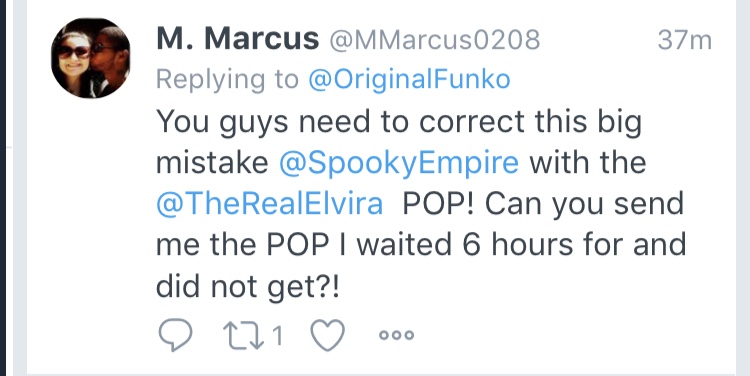
Task: Click the word mistake in the tweet
Action: click(212, 164)
